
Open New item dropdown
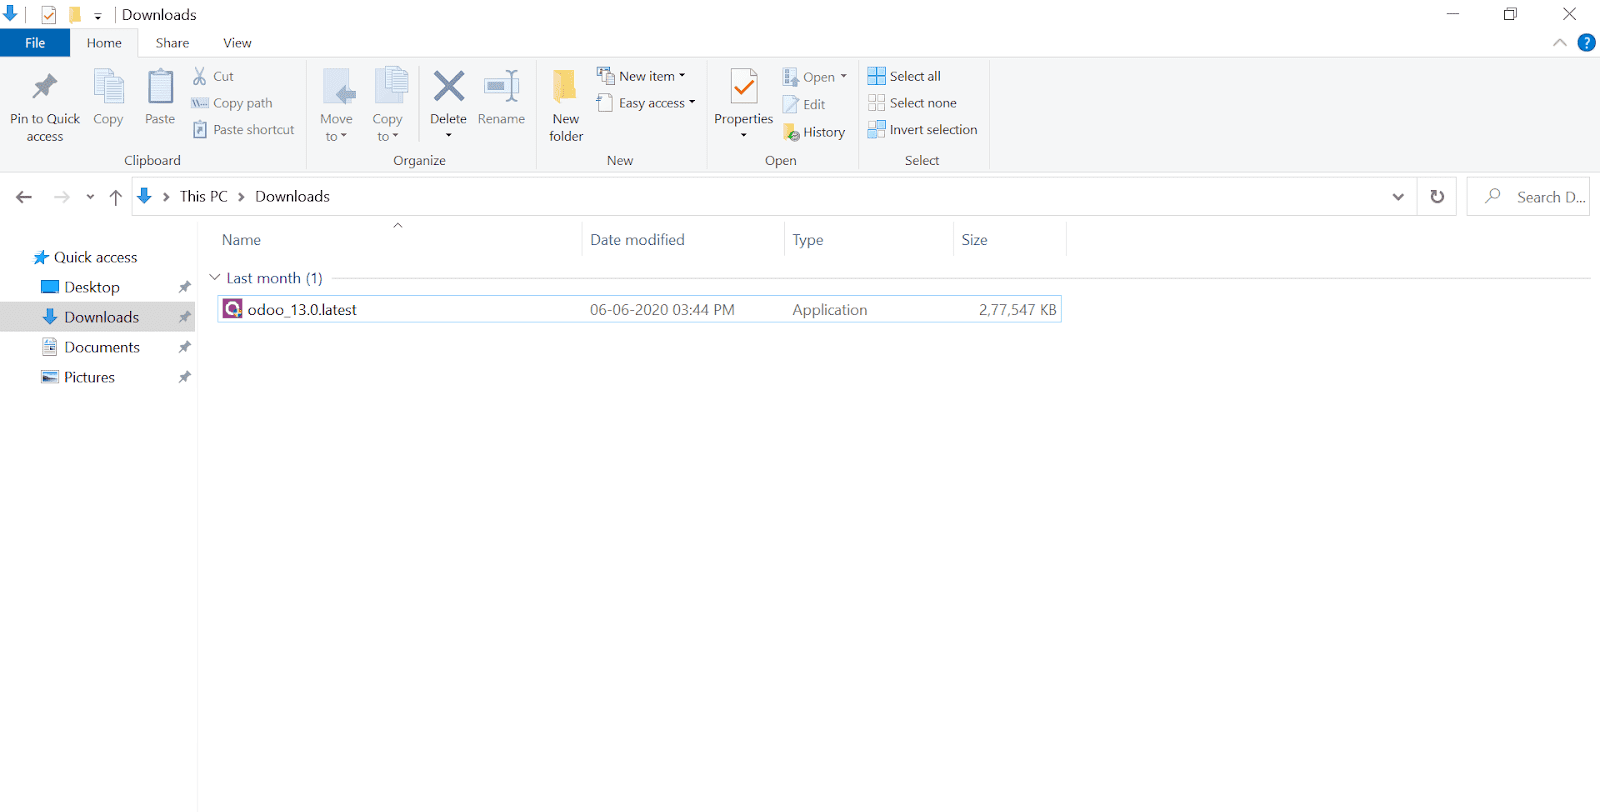[x=641, y=76]
